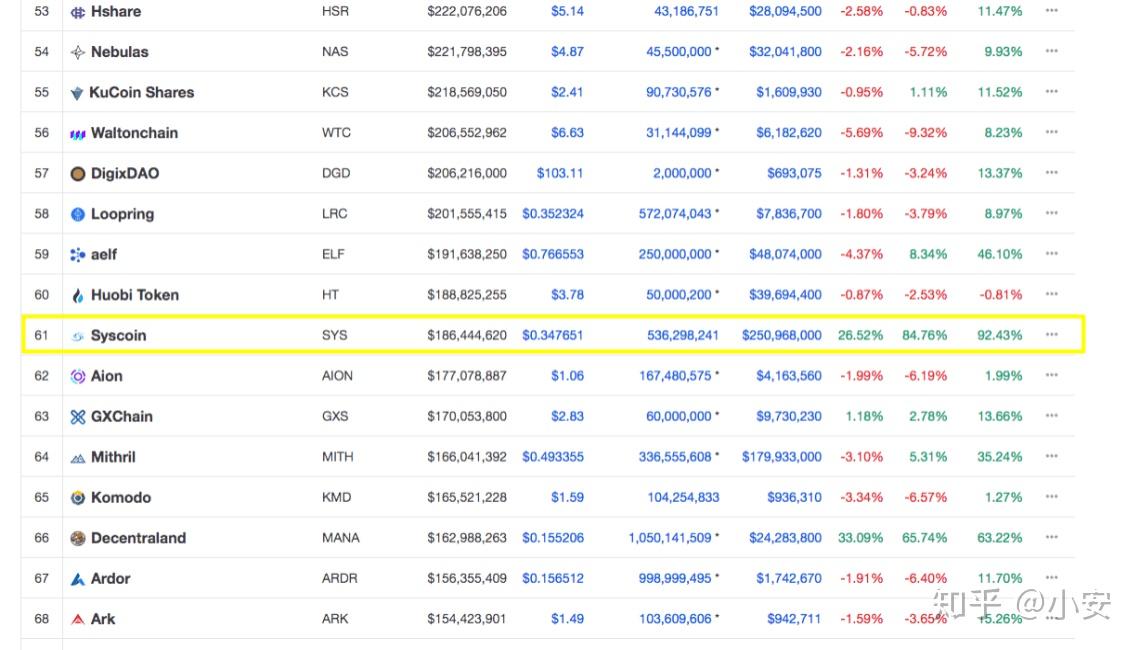Image resolution: width=1140 pixels, height=650 pixels.
Task: Click Decentraland's supply 1,050,141,509
Action: pos(670,538)
